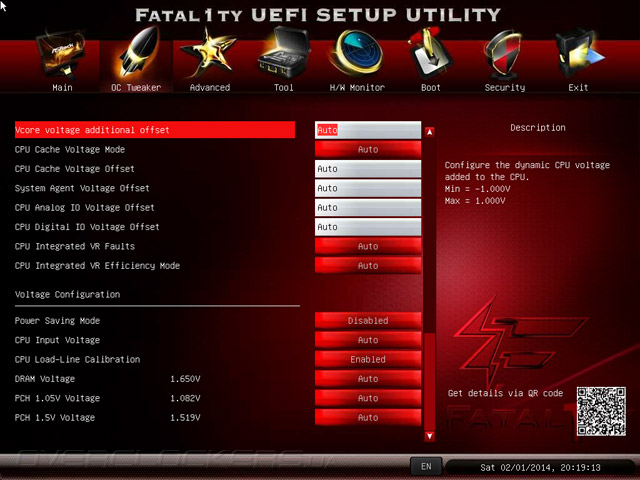Change Power Saving Mode Disabled setting

(x=368, y=320)
